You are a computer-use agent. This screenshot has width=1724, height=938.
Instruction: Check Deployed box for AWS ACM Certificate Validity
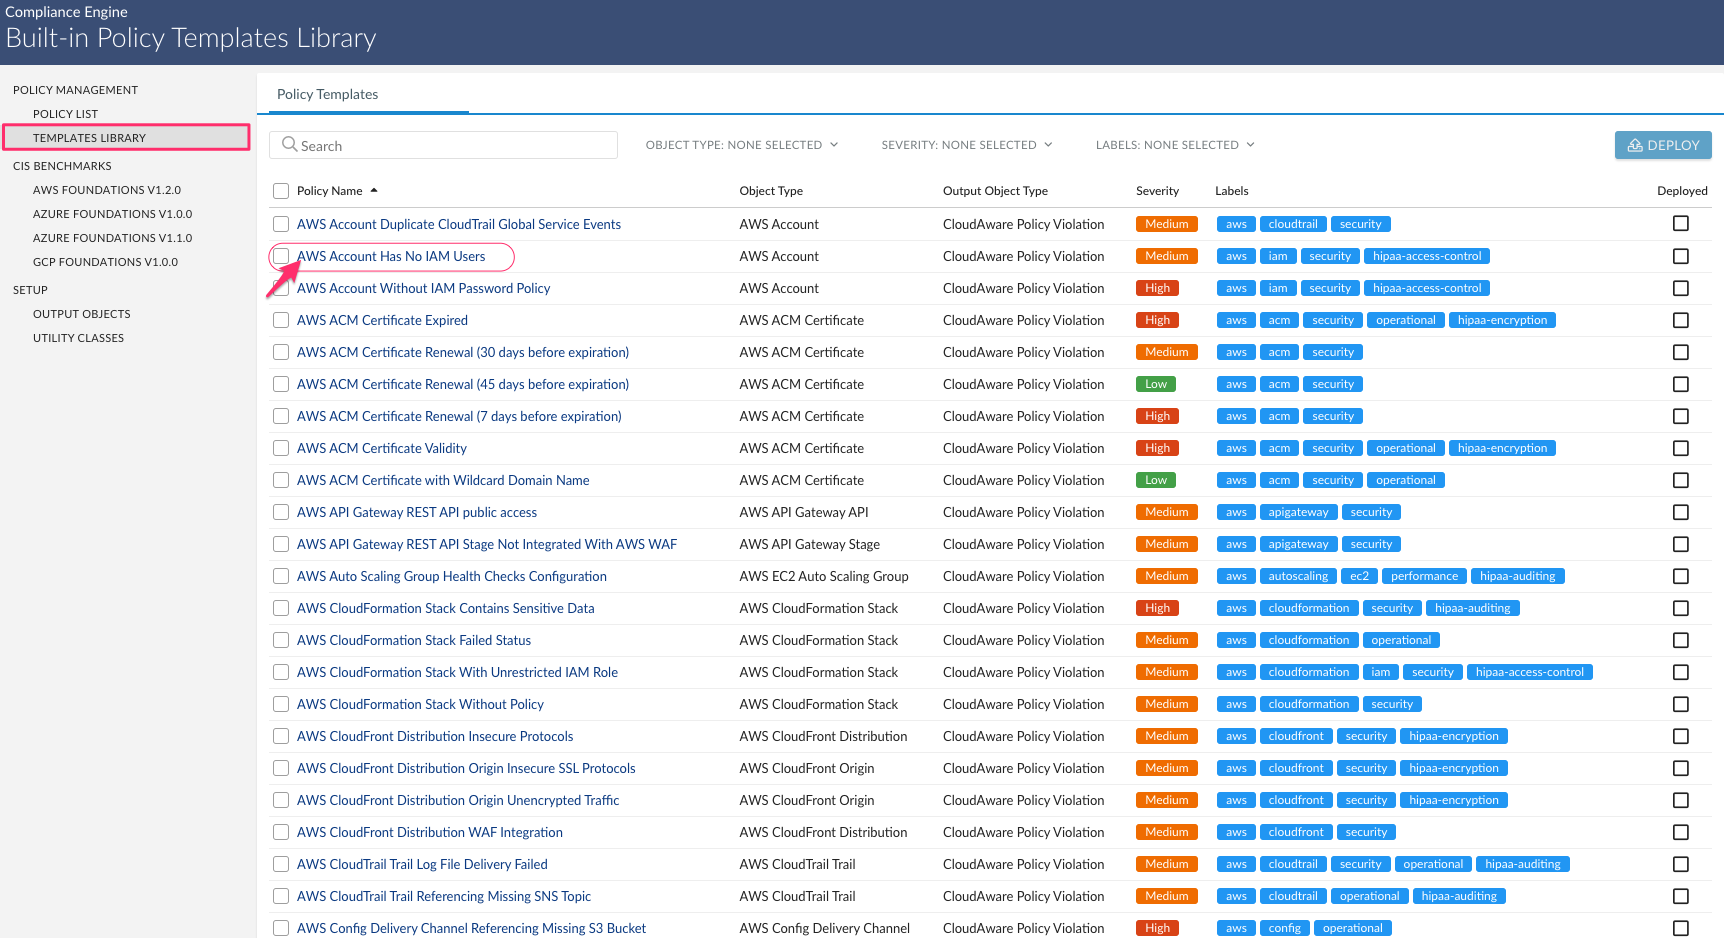coord(1680,449)
